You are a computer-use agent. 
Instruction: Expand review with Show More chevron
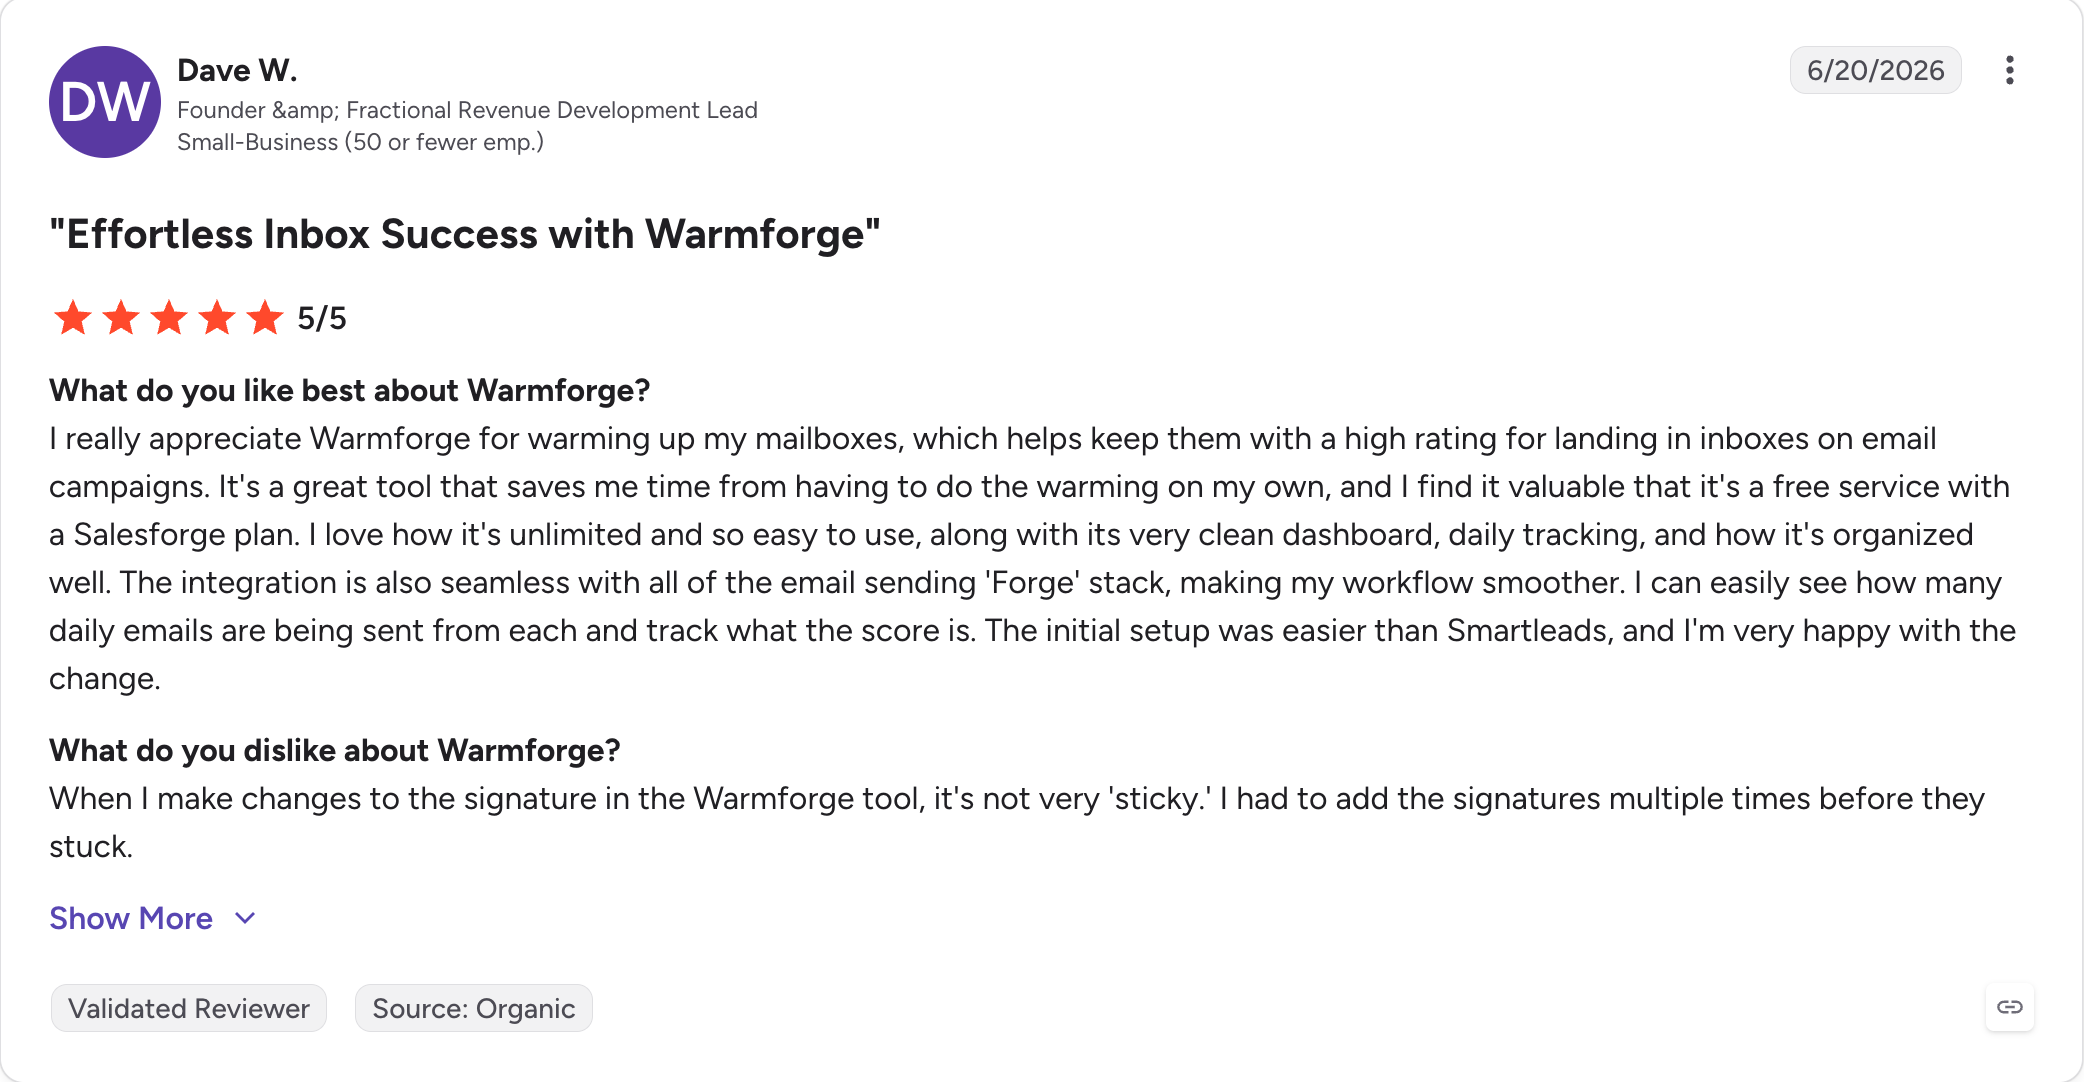245,918
